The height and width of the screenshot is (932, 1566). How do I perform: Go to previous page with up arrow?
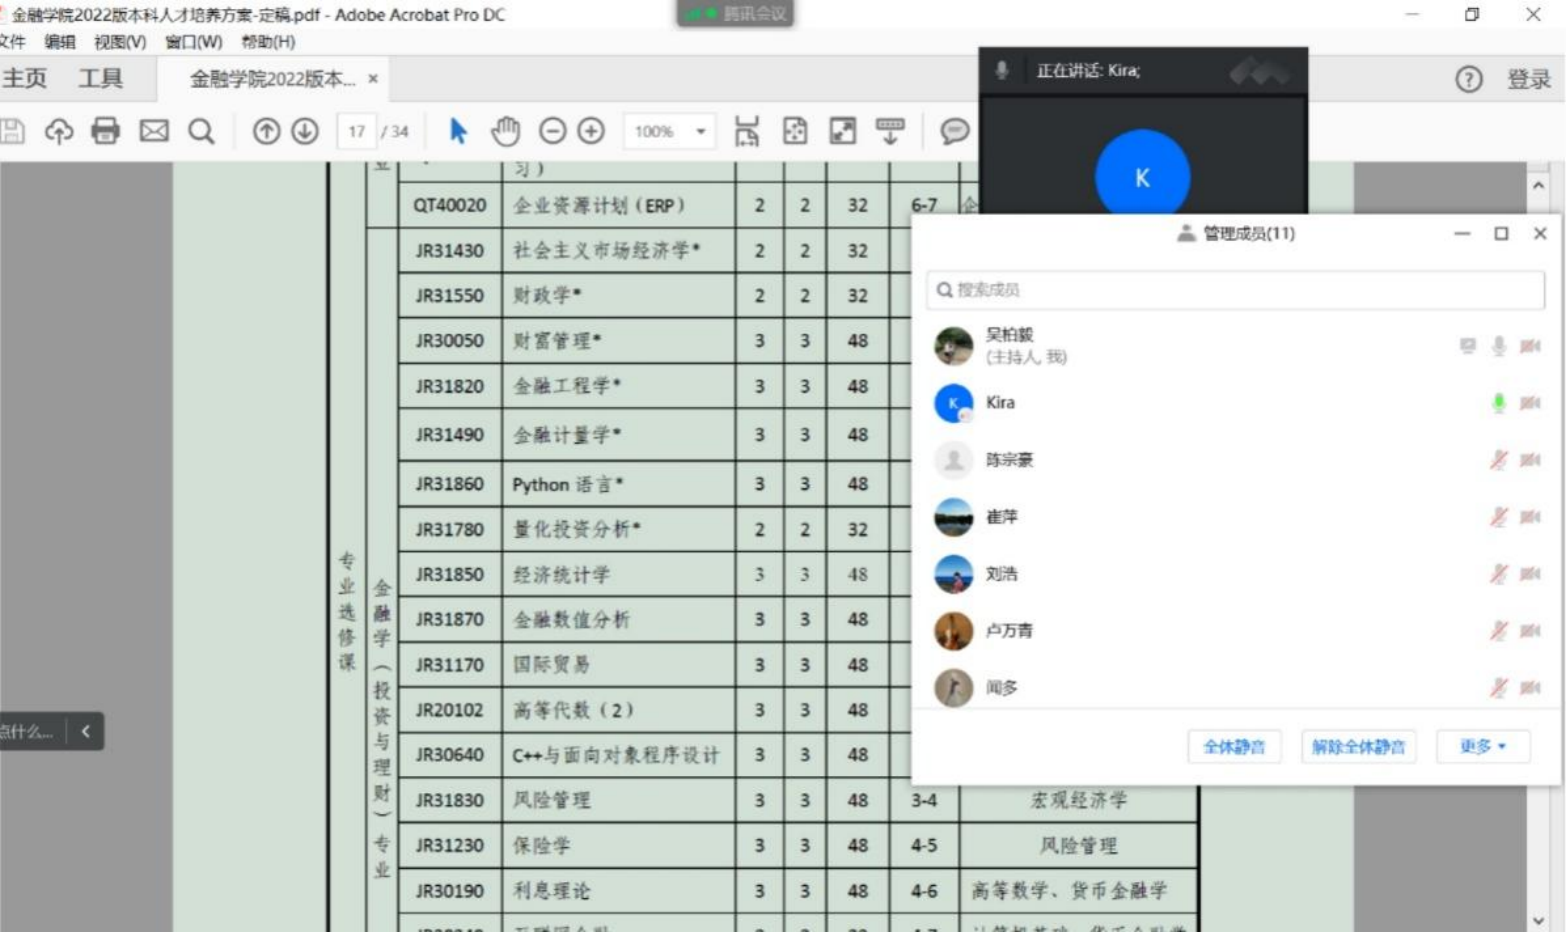tap(266, 131)
